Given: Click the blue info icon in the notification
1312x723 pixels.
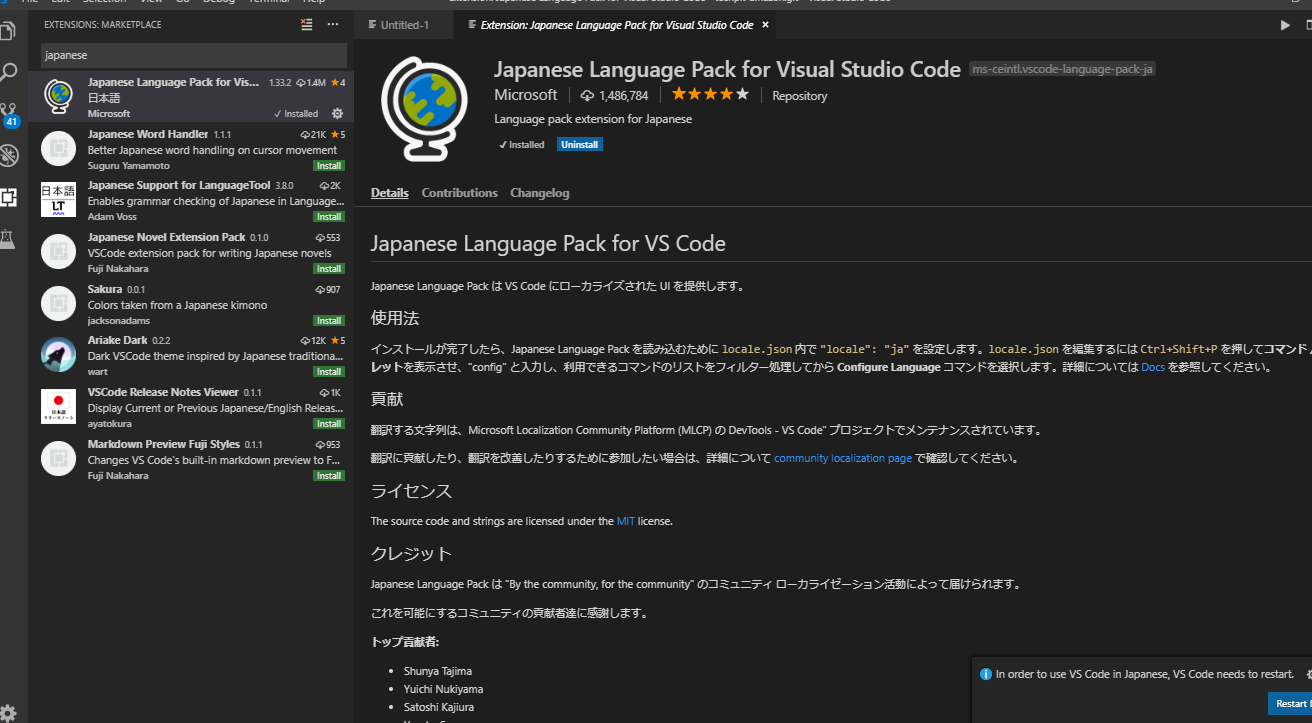Looking at the screenshot, I should 986,674.
